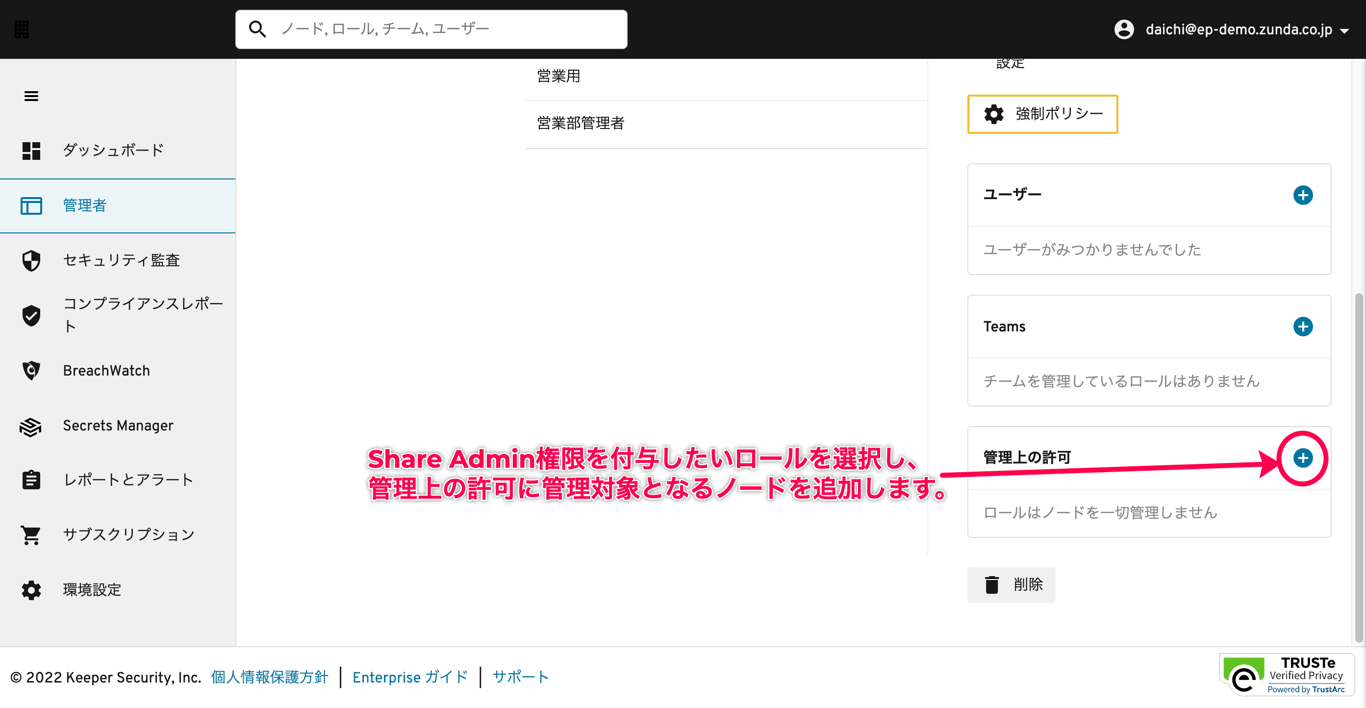Viewport: 1366px width, 708px height.
Task: Collapse the sidebar with the hamburger icon
Action: [31, 96]
